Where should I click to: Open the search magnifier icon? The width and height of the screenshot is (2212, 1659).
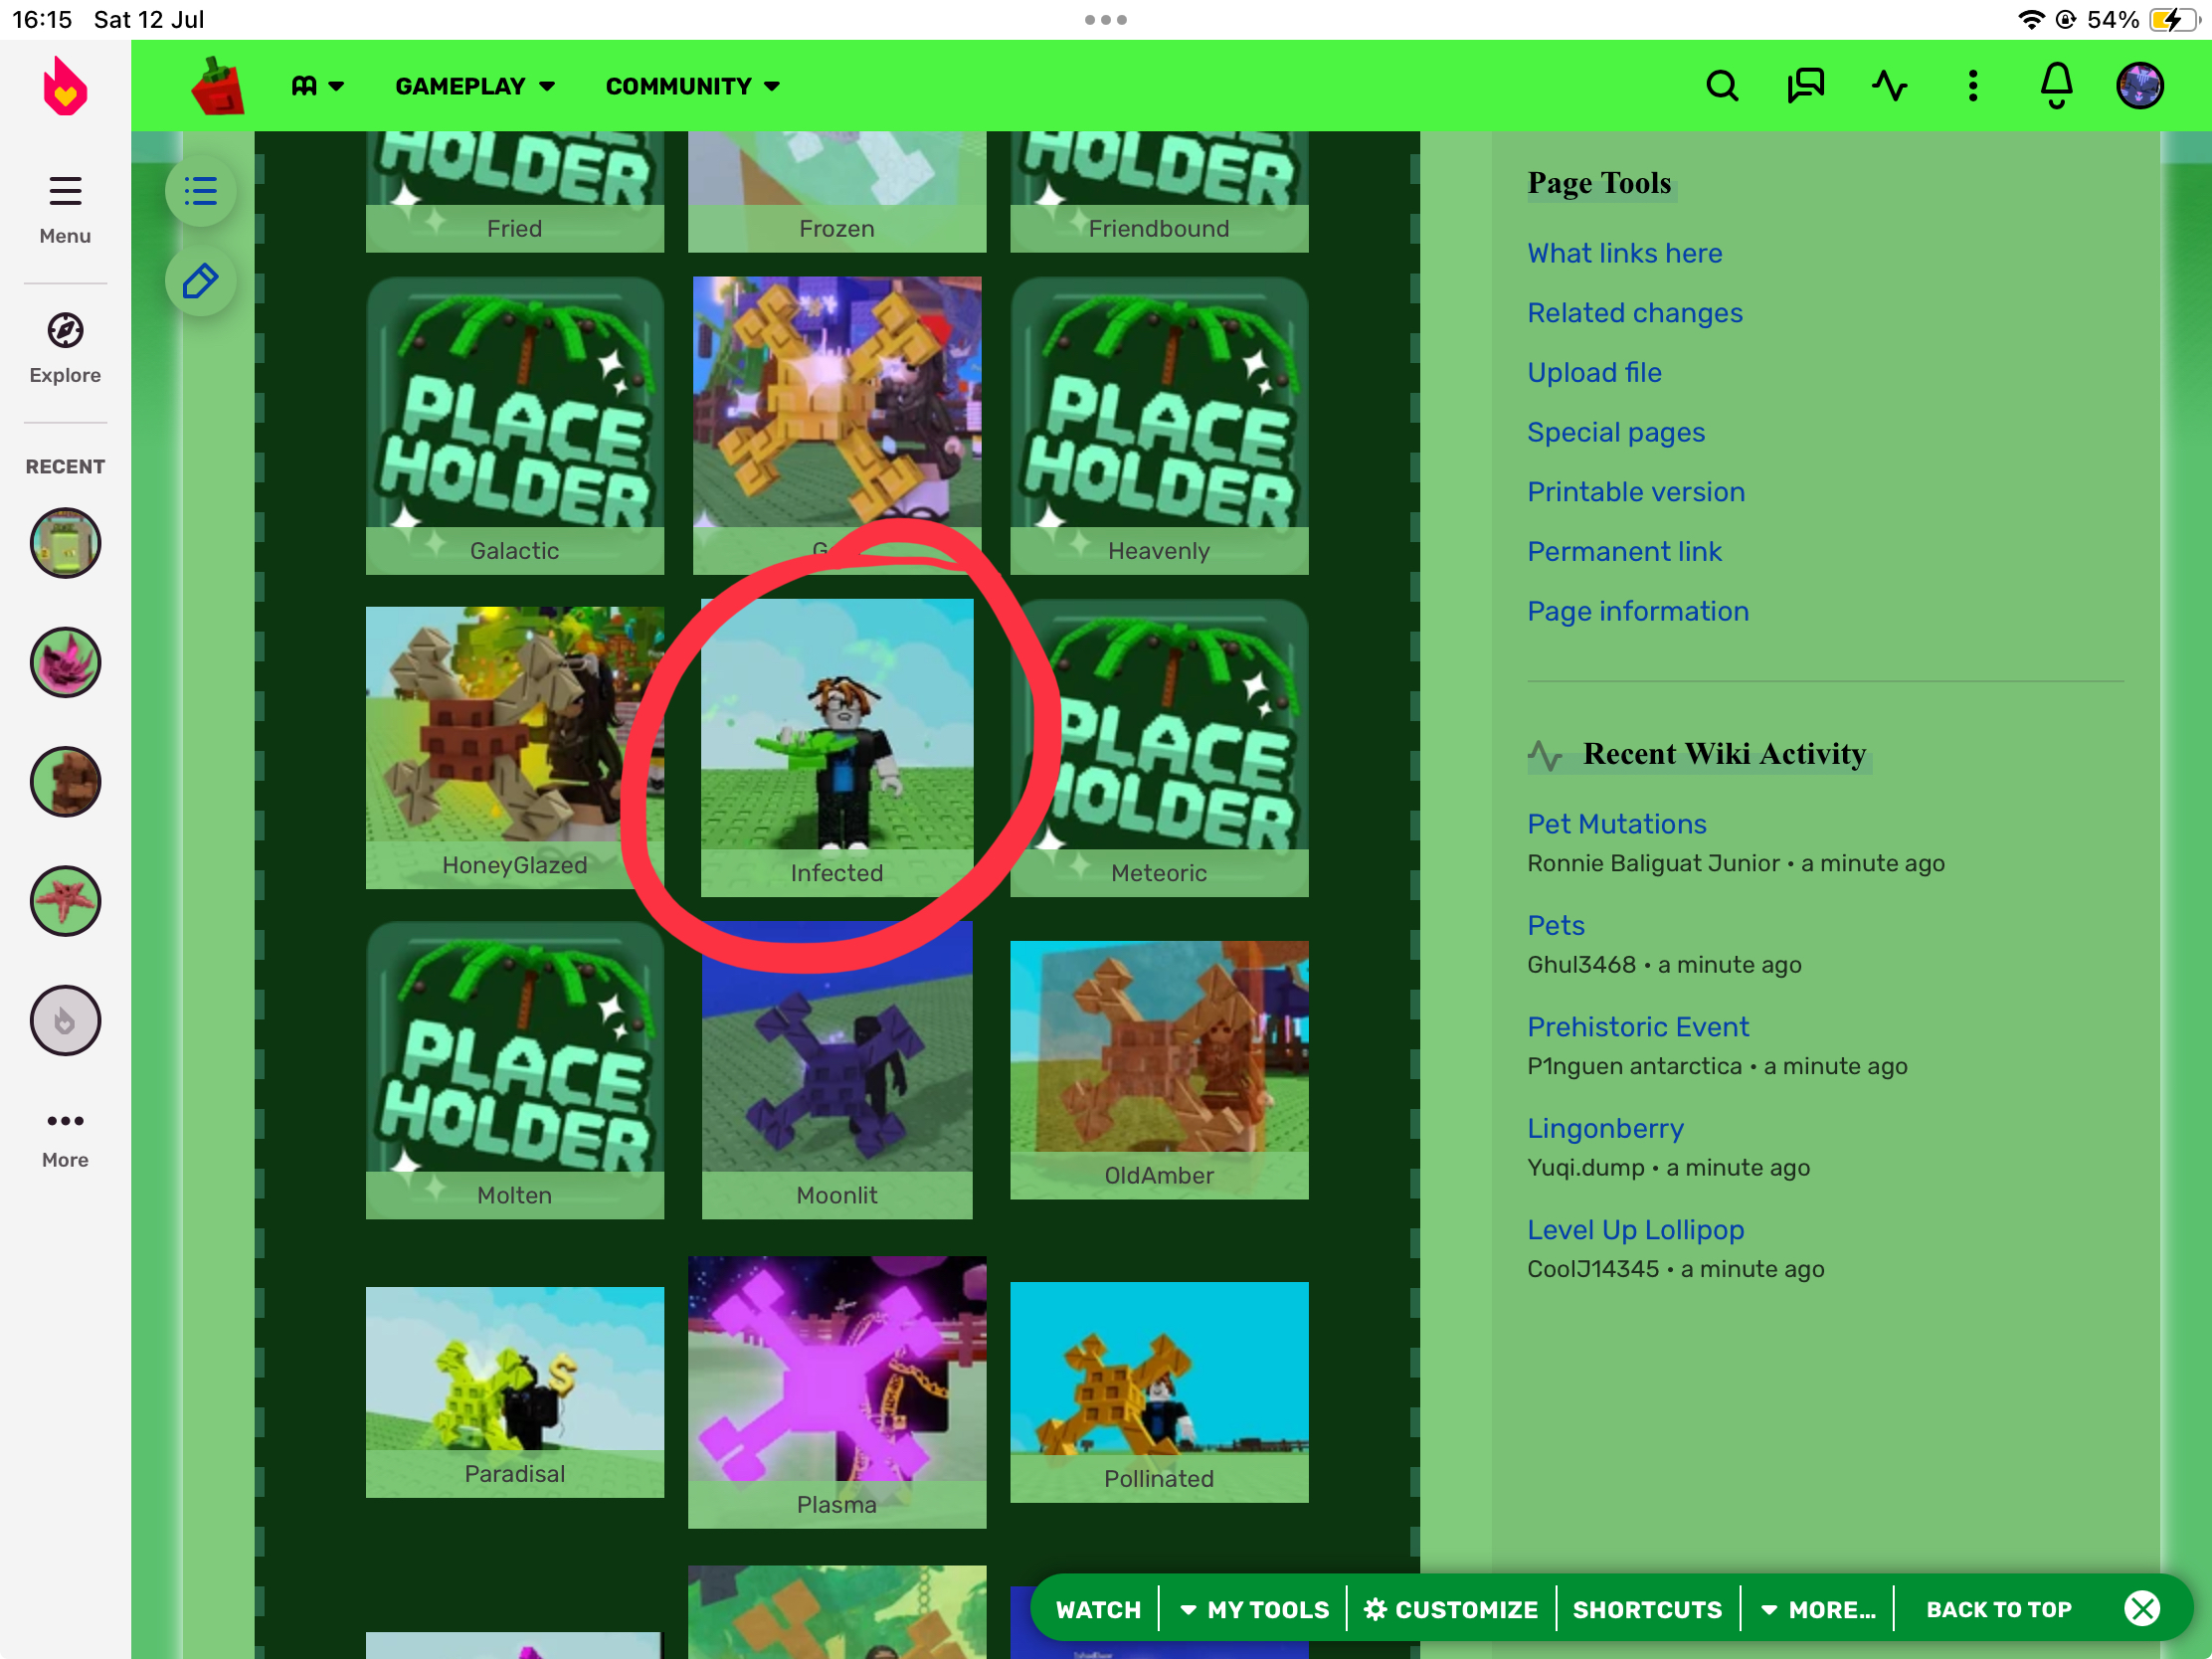1721,86
